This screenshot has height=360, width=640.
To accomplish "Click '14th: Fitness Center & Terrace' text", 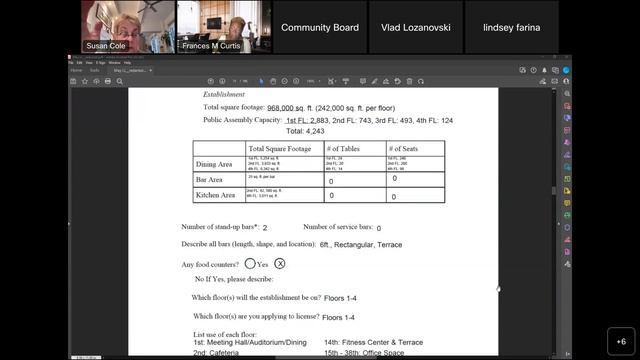I will pyautogui.click(x=373, y=342).
